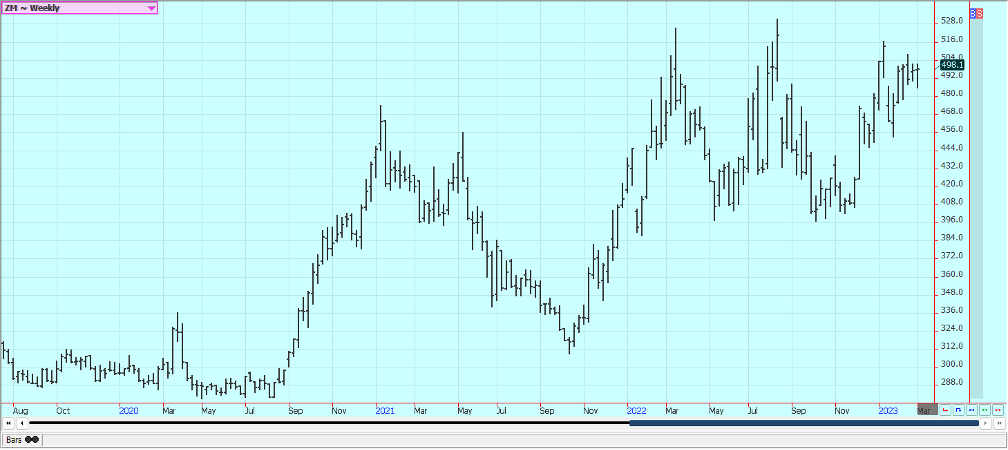Click the blue step-line icon near time axis
This screenshot has height=450, width=1008.
[959, 410]
